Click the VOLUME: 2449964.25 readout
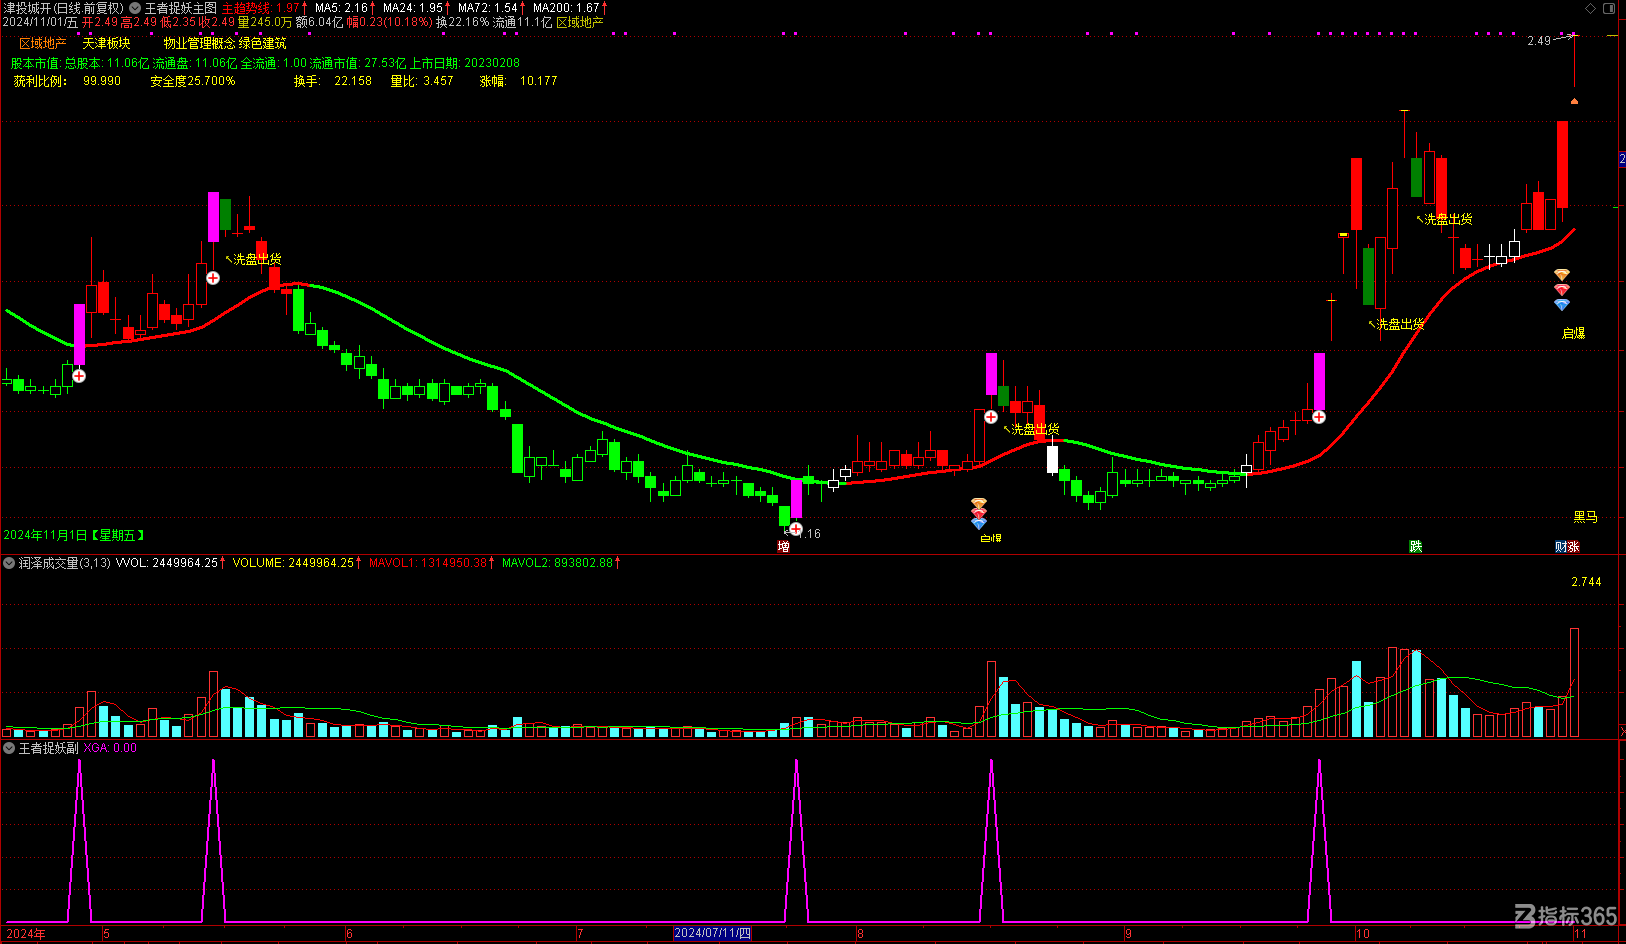The width and height of the screenshot is (1626, 944). pyautogui.click(x=293, y=563)
